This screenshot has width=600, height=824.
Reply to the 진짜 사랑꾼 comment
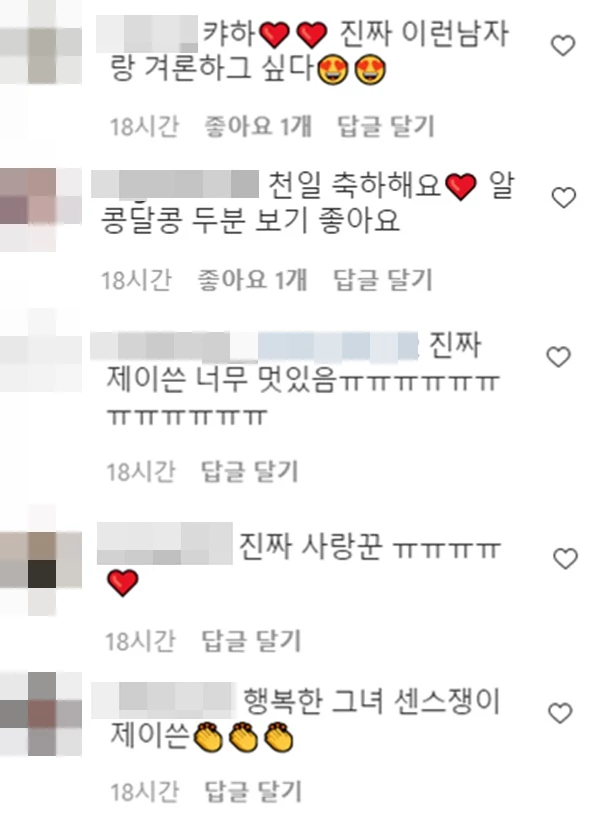(x=251, y=641)
